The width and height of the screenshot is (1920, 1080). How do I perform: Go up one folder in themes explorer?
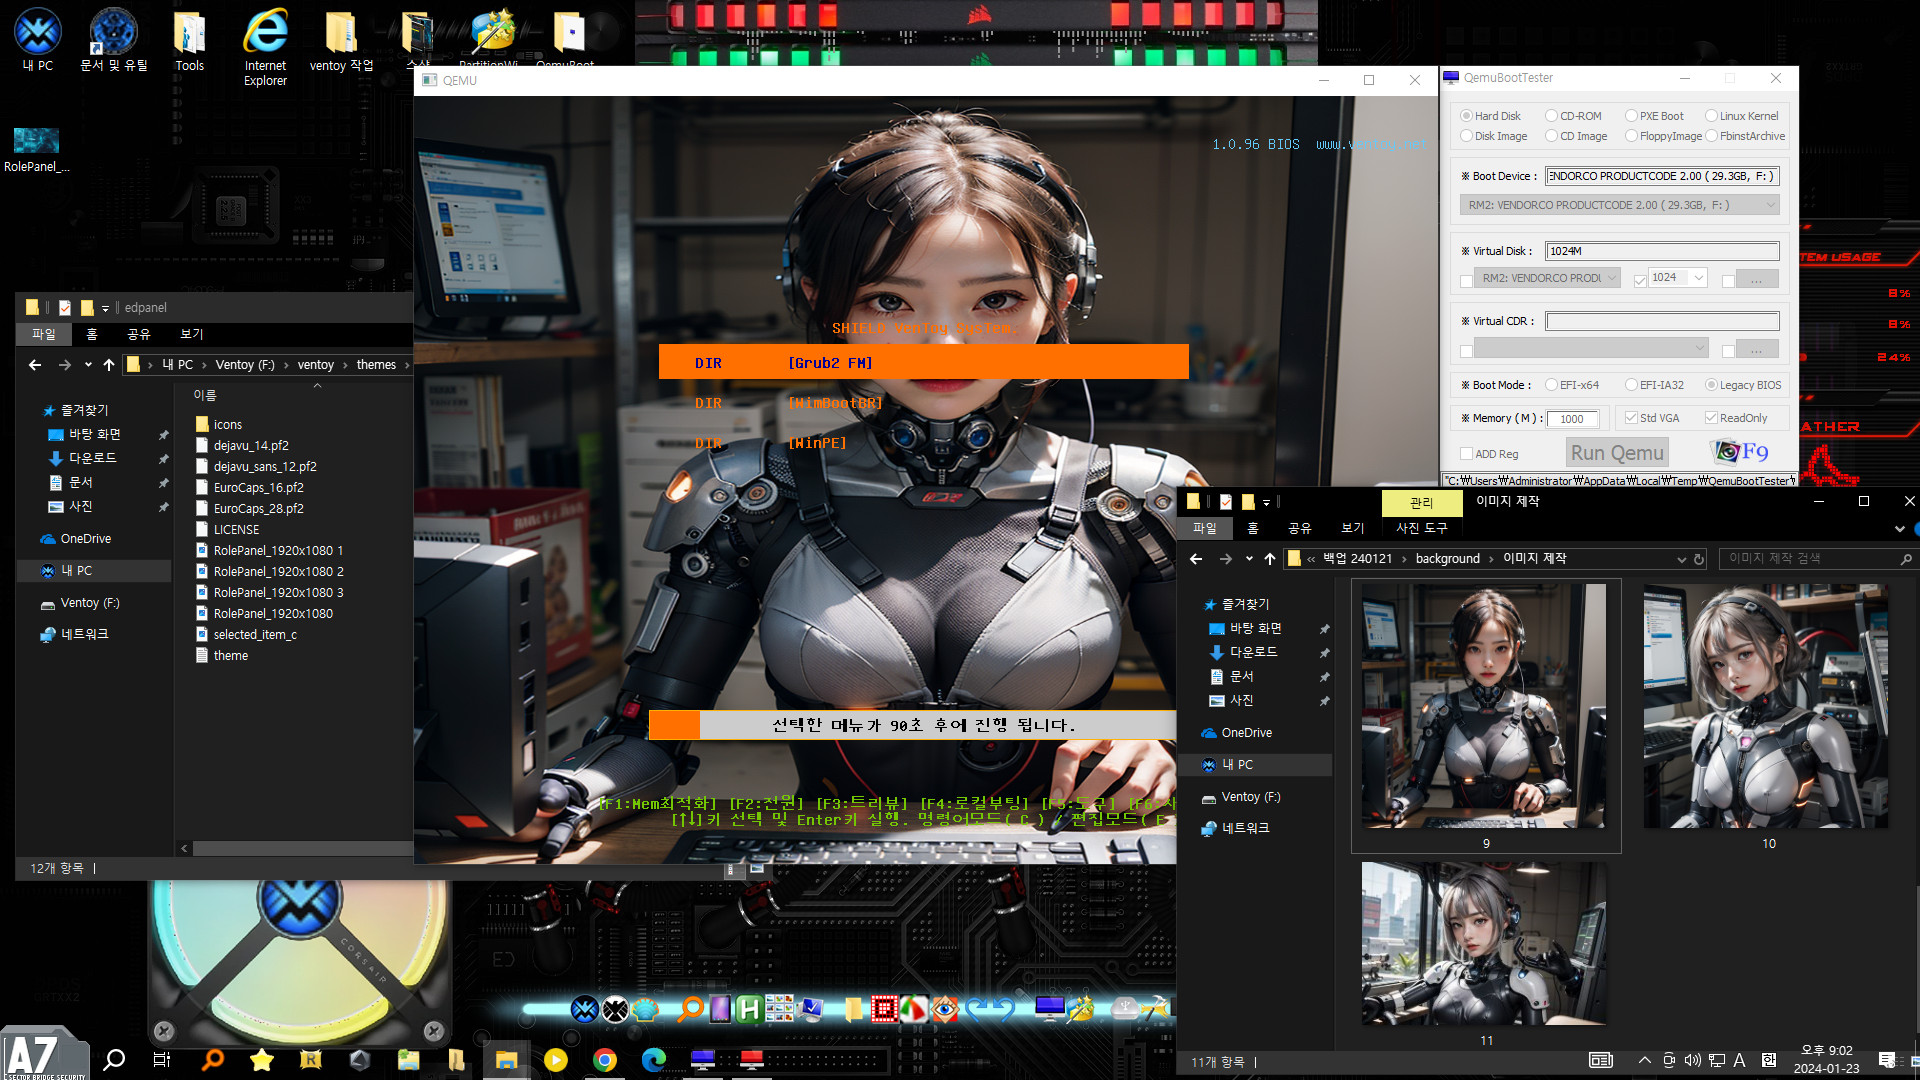(x=109, y=365)
